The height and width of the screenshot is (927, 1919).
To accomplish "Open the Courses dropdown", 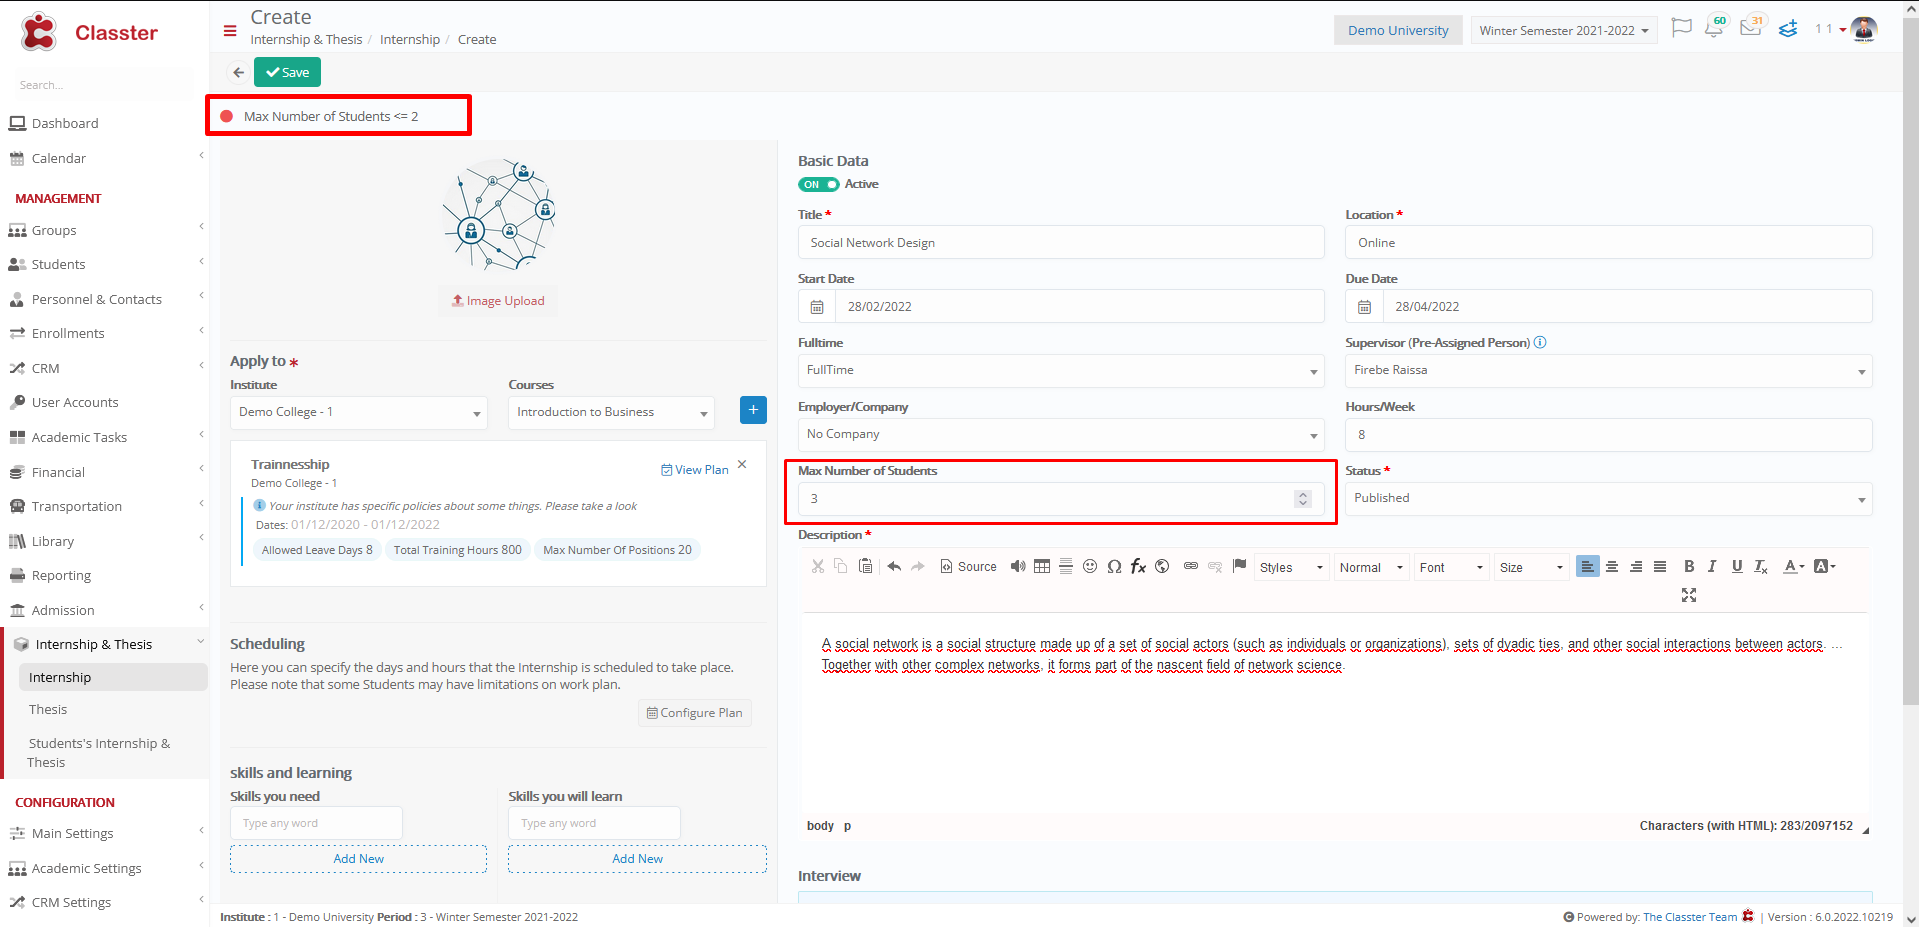I will [611, 412].
